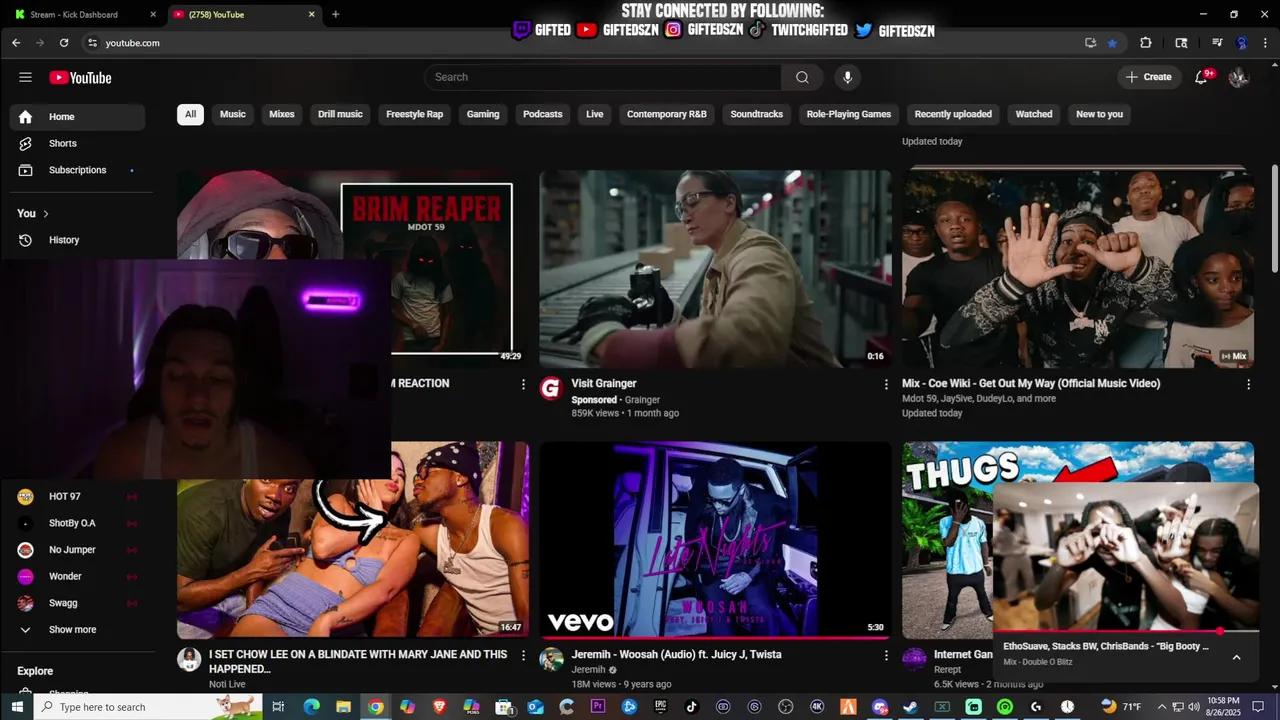Viewport: 1280px width, 720px height.
Task: Open Microsoft Edge from the taskbar
Action: tap(311, 707)
